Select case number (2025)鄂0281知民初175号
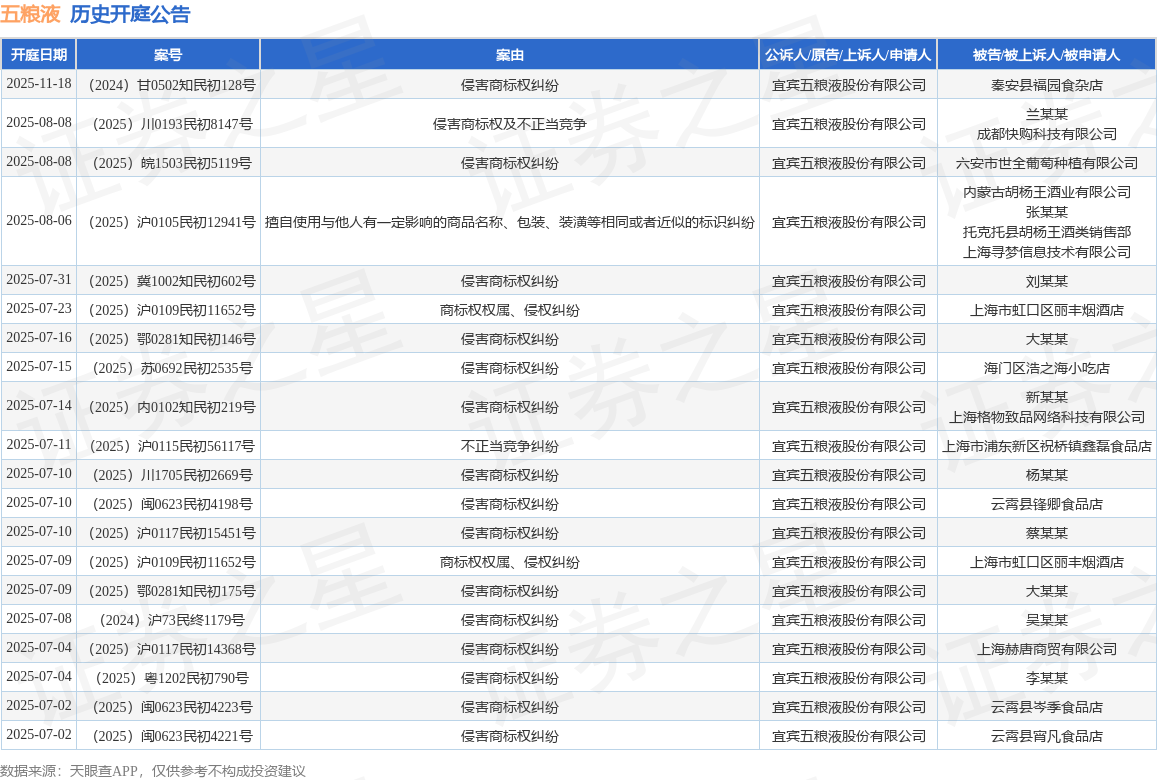Image resolution: width=1157 pixels, height=780 pixels. pos(172,592)
